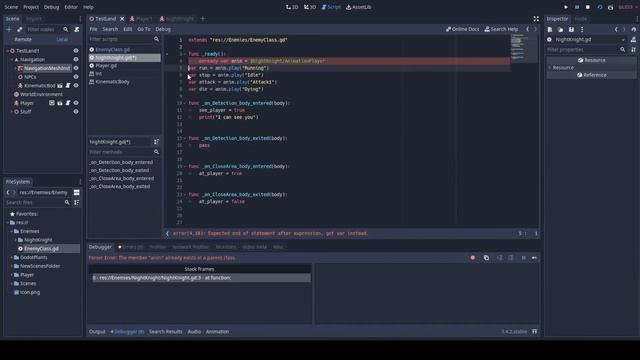Toggle visibility of NavigationMeshInstance node
The width and height of the screenshot is (640, 360).
coord(76,68)
